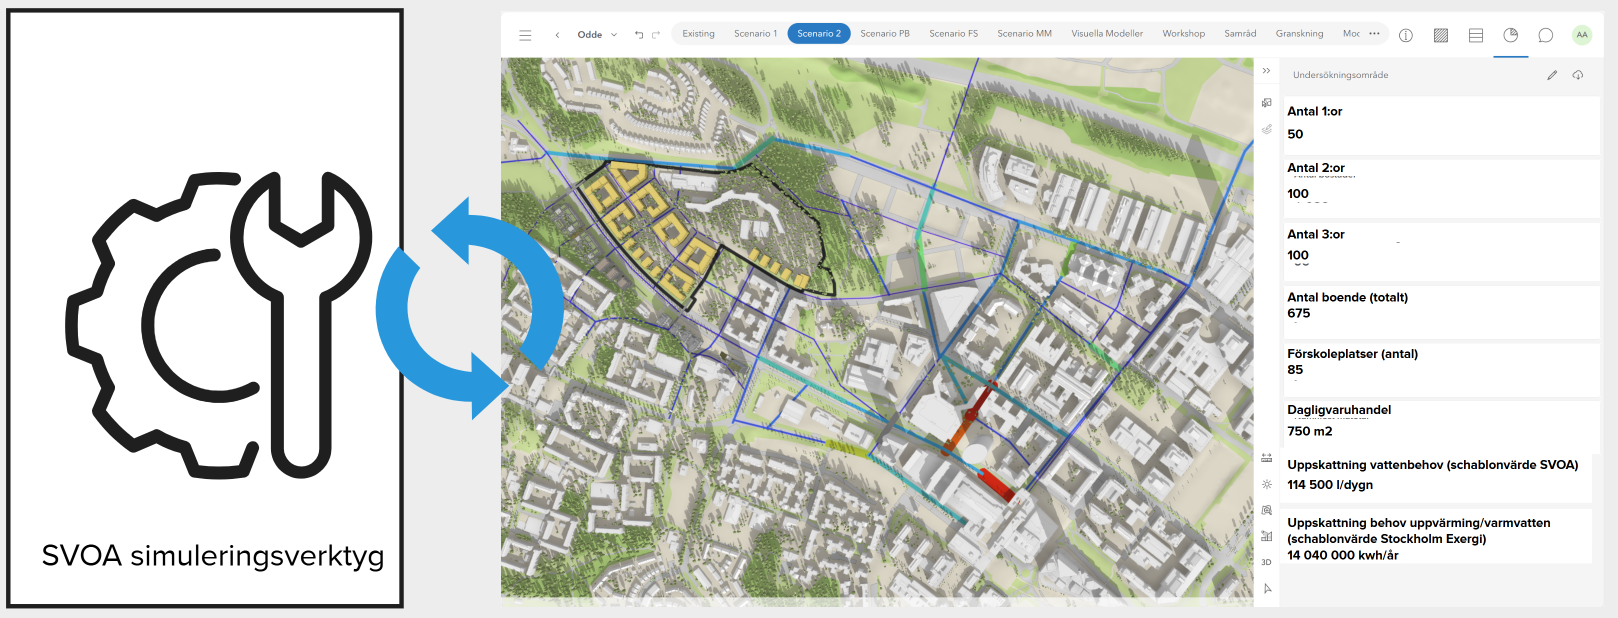Viewport: 1618px width, 618px height.
Task: Click the Antal boende (totalt) value 675
Action: pyautogui.click(x=1298, y=314)
